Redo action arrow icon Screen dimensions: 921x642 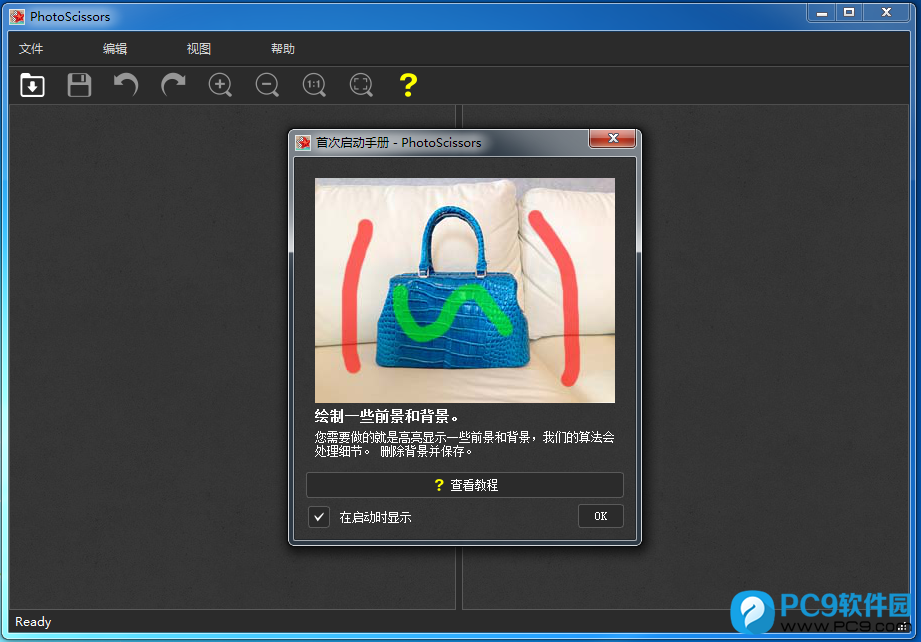pyautogui.click(x=173, y=85)
